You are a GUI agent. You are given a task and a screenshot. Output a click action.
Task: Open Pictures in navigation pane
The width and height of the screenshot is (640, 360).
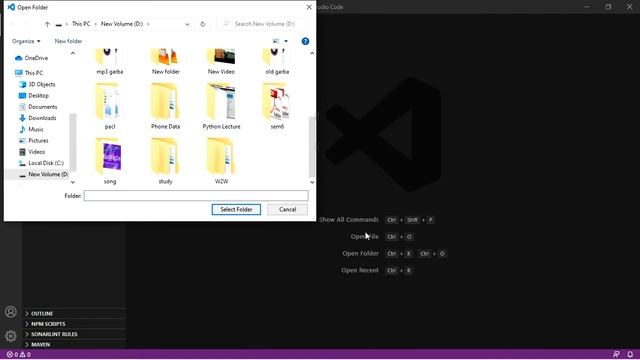tap(38, 140)
